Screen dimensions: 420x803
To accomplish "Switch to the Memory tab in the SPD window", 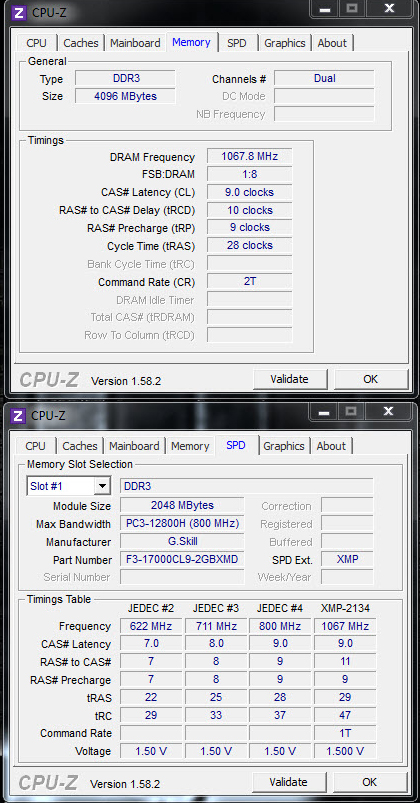I will pyautogui.click(x=190, y=446).
